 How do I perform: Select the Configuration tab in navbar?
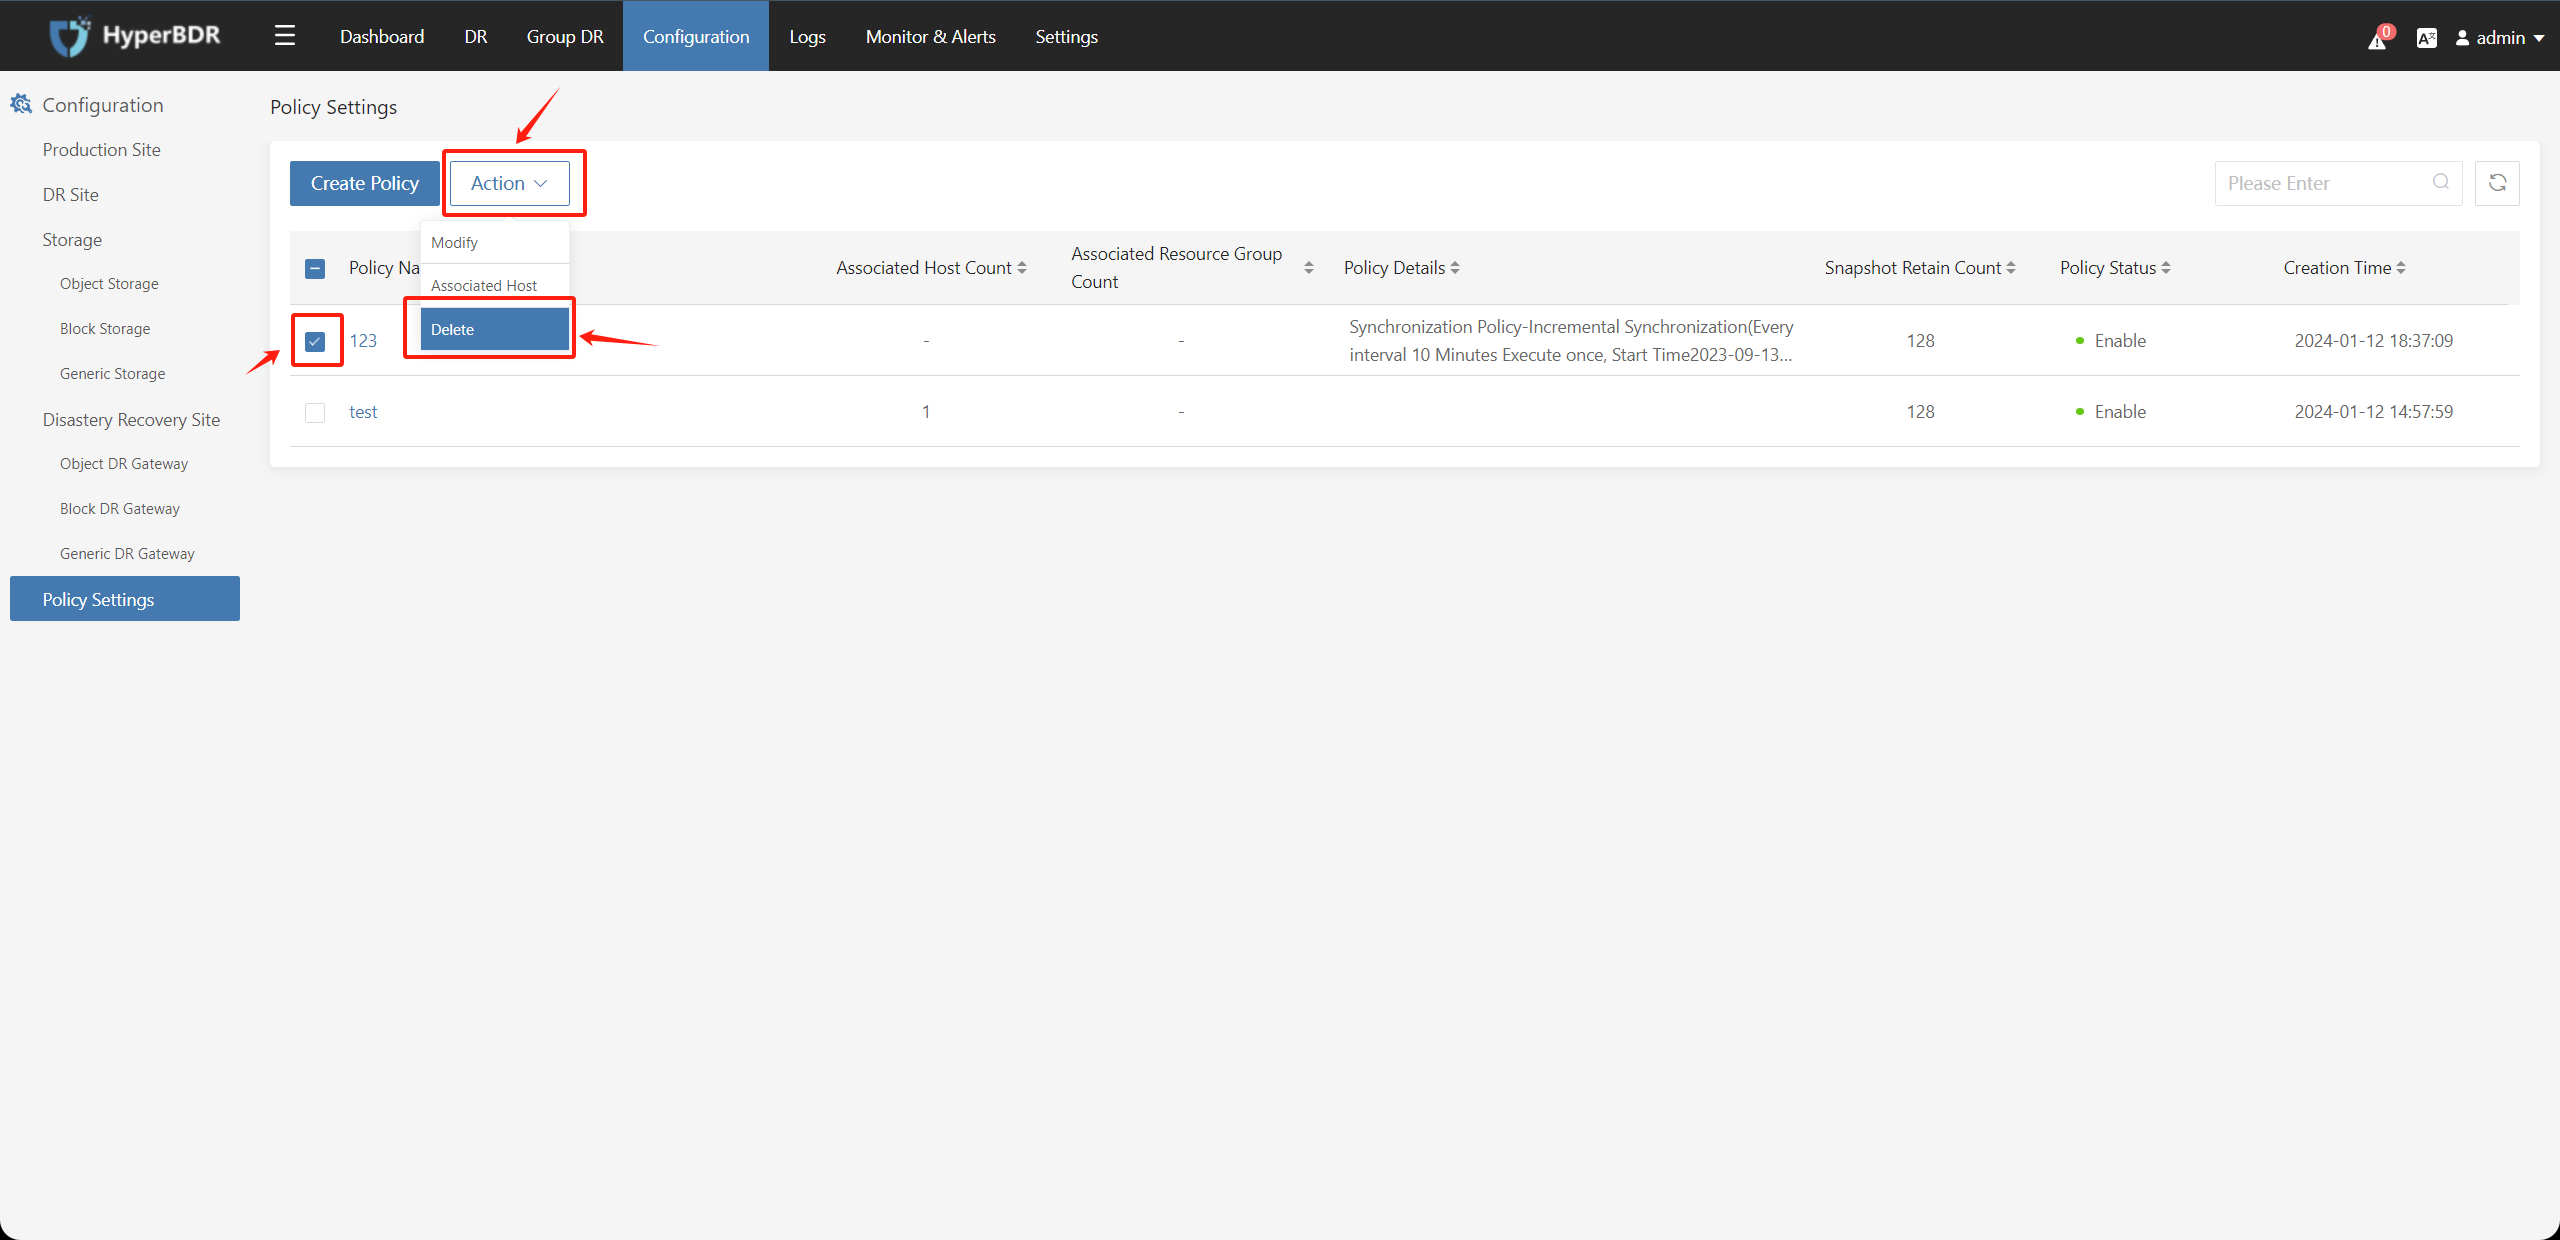[692, 36]
